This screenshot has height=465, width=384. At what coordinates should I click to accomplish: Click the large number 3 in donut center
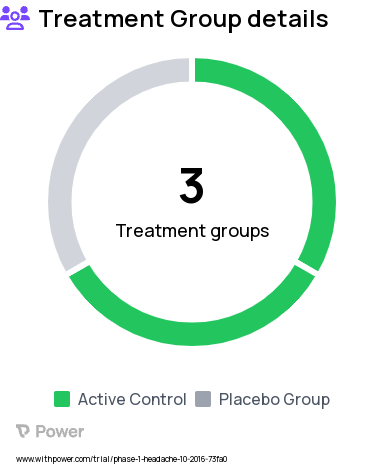pyautogui.click(x=192, y=185)
